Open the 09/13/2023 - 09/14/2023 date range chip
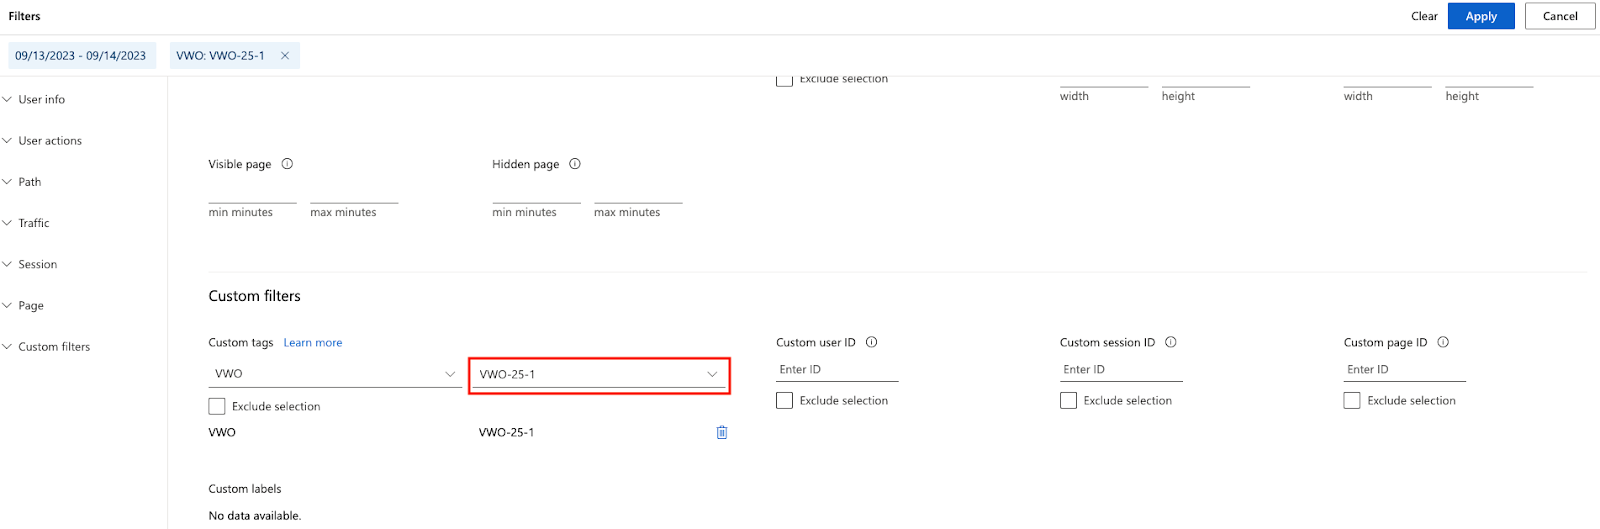The image size is (1600, 529). coord(80,56)
